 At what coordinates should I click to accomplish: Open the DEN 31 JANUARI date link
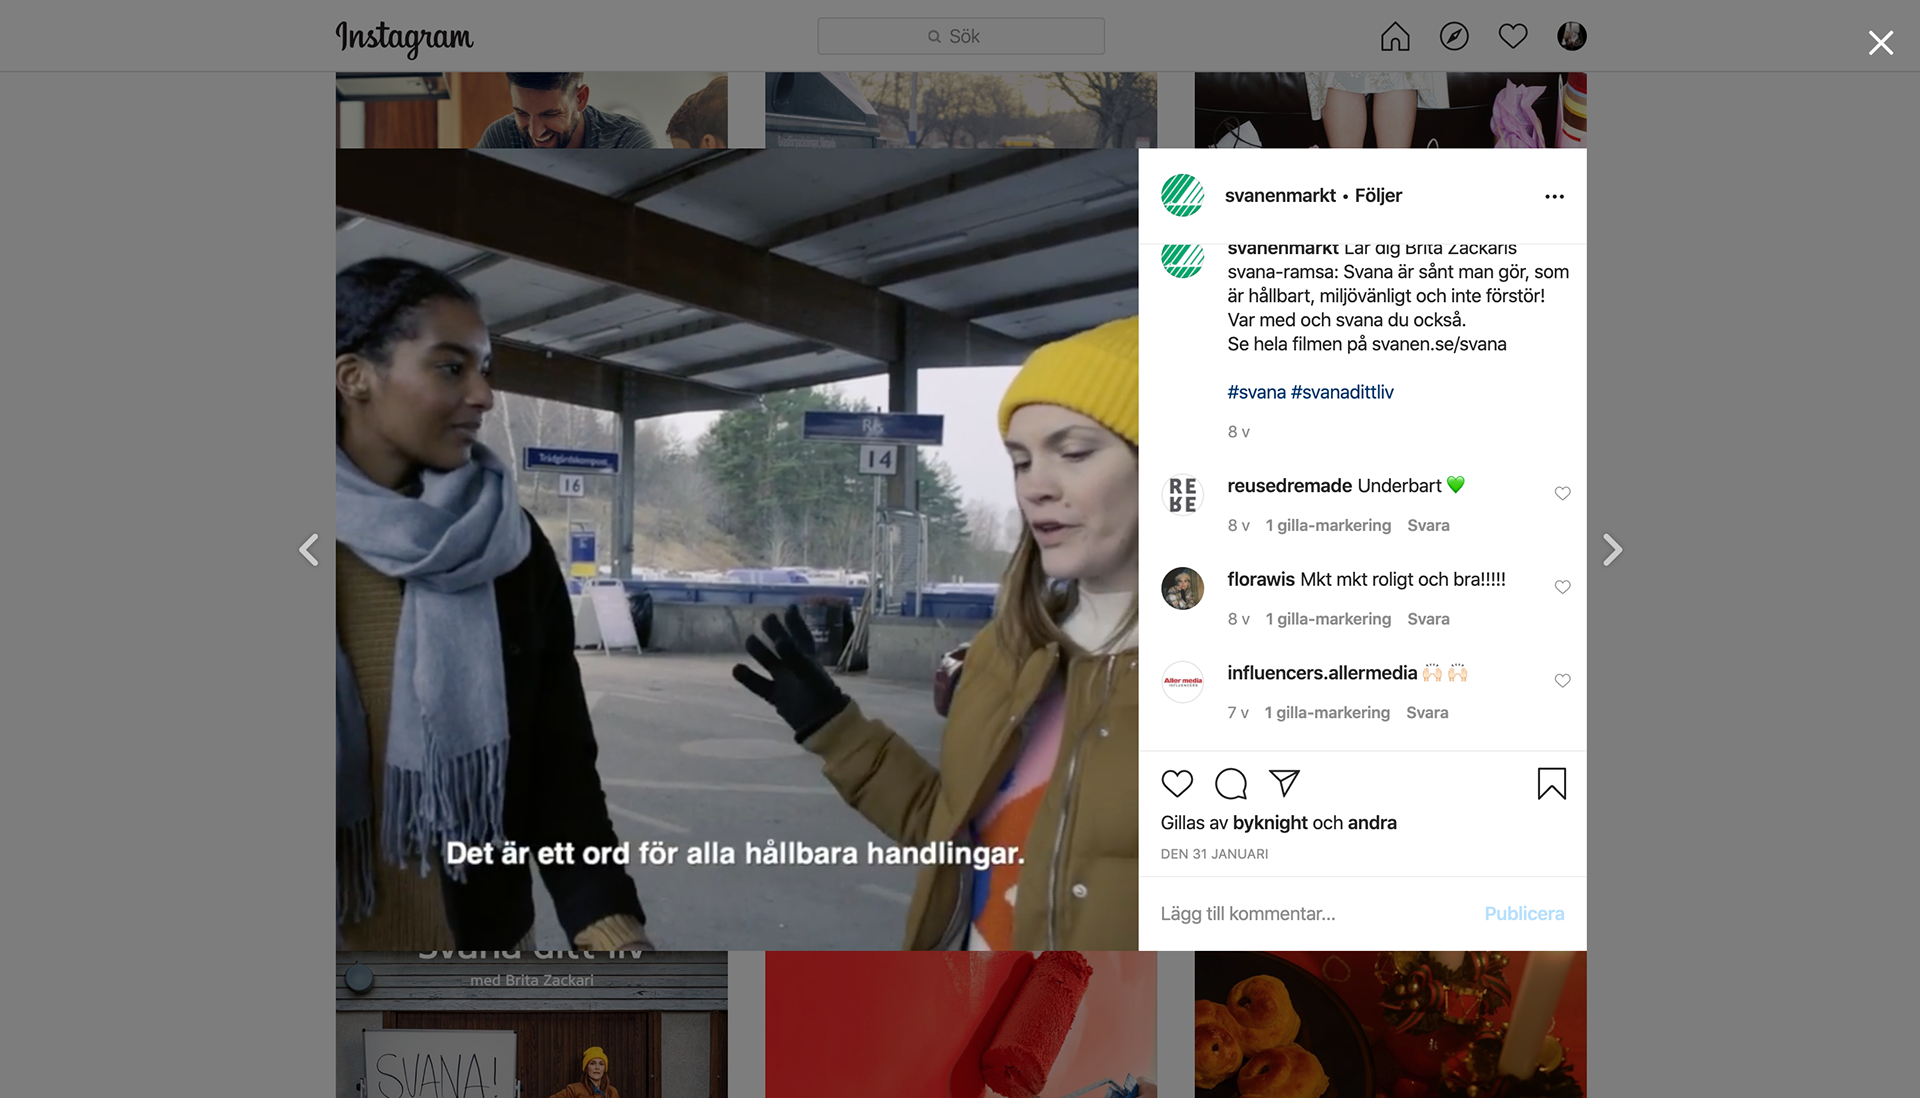point(1214,854)
